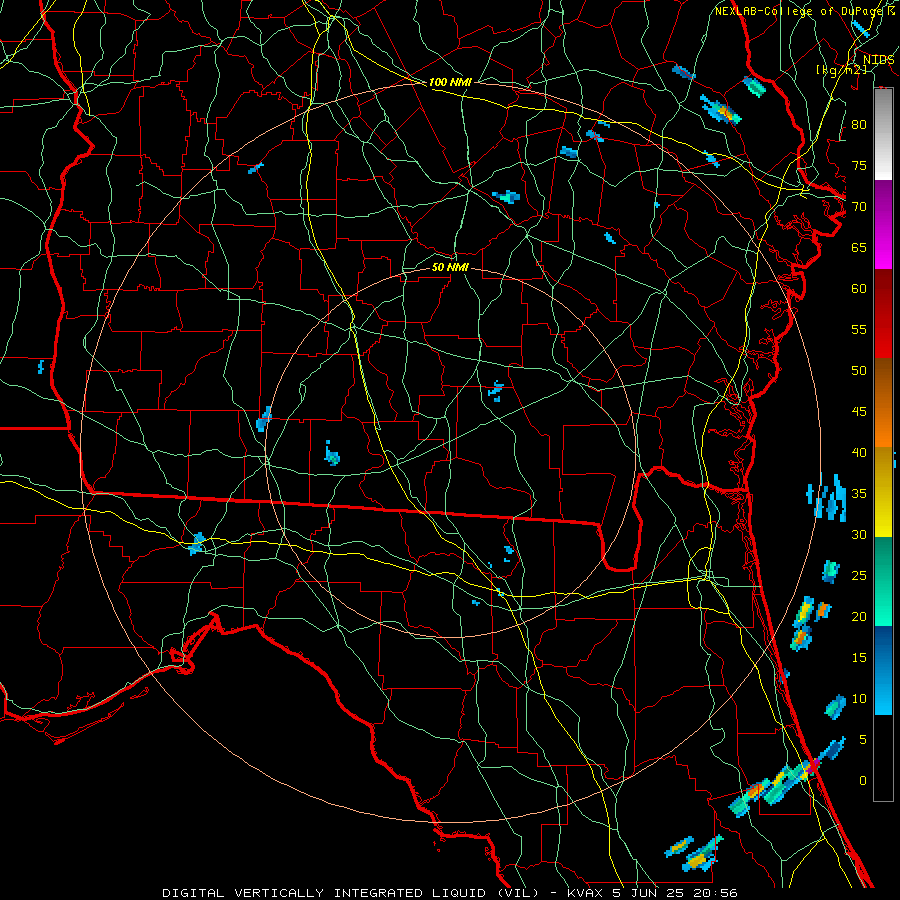900x900 pixels.
Task: Select the 20 value on the color scale
Action: pos(859,616)
